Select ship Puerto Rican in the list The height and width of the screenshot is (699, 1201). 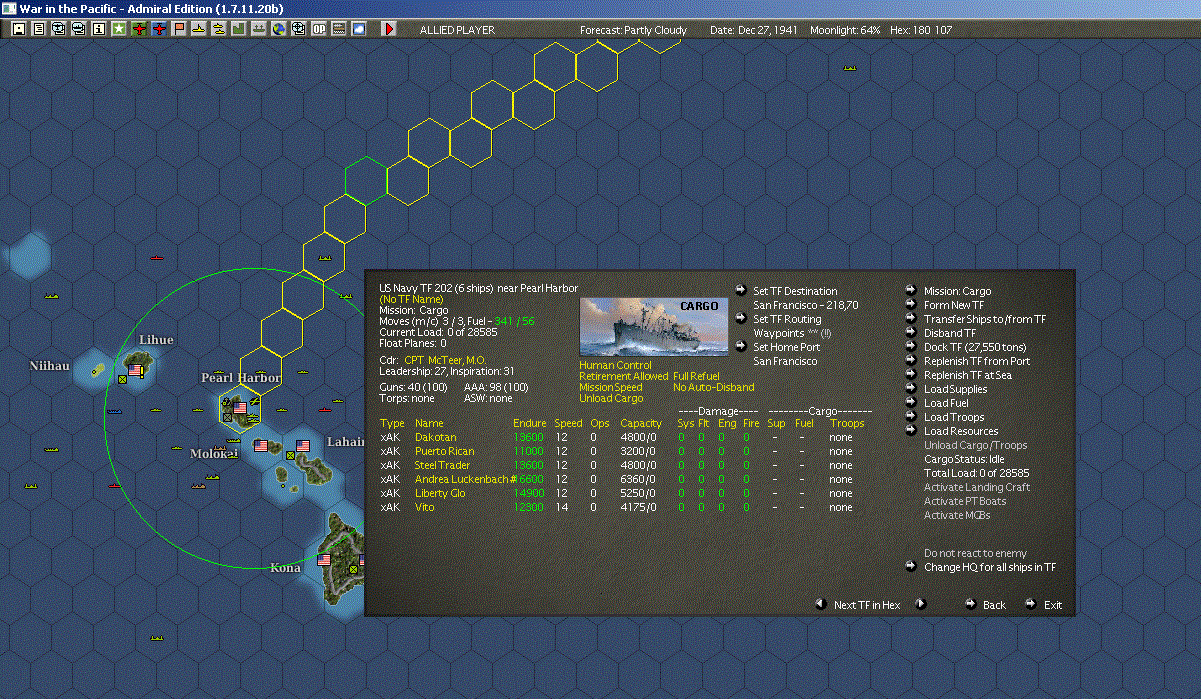pyautogui.click(x=443, y=451)
